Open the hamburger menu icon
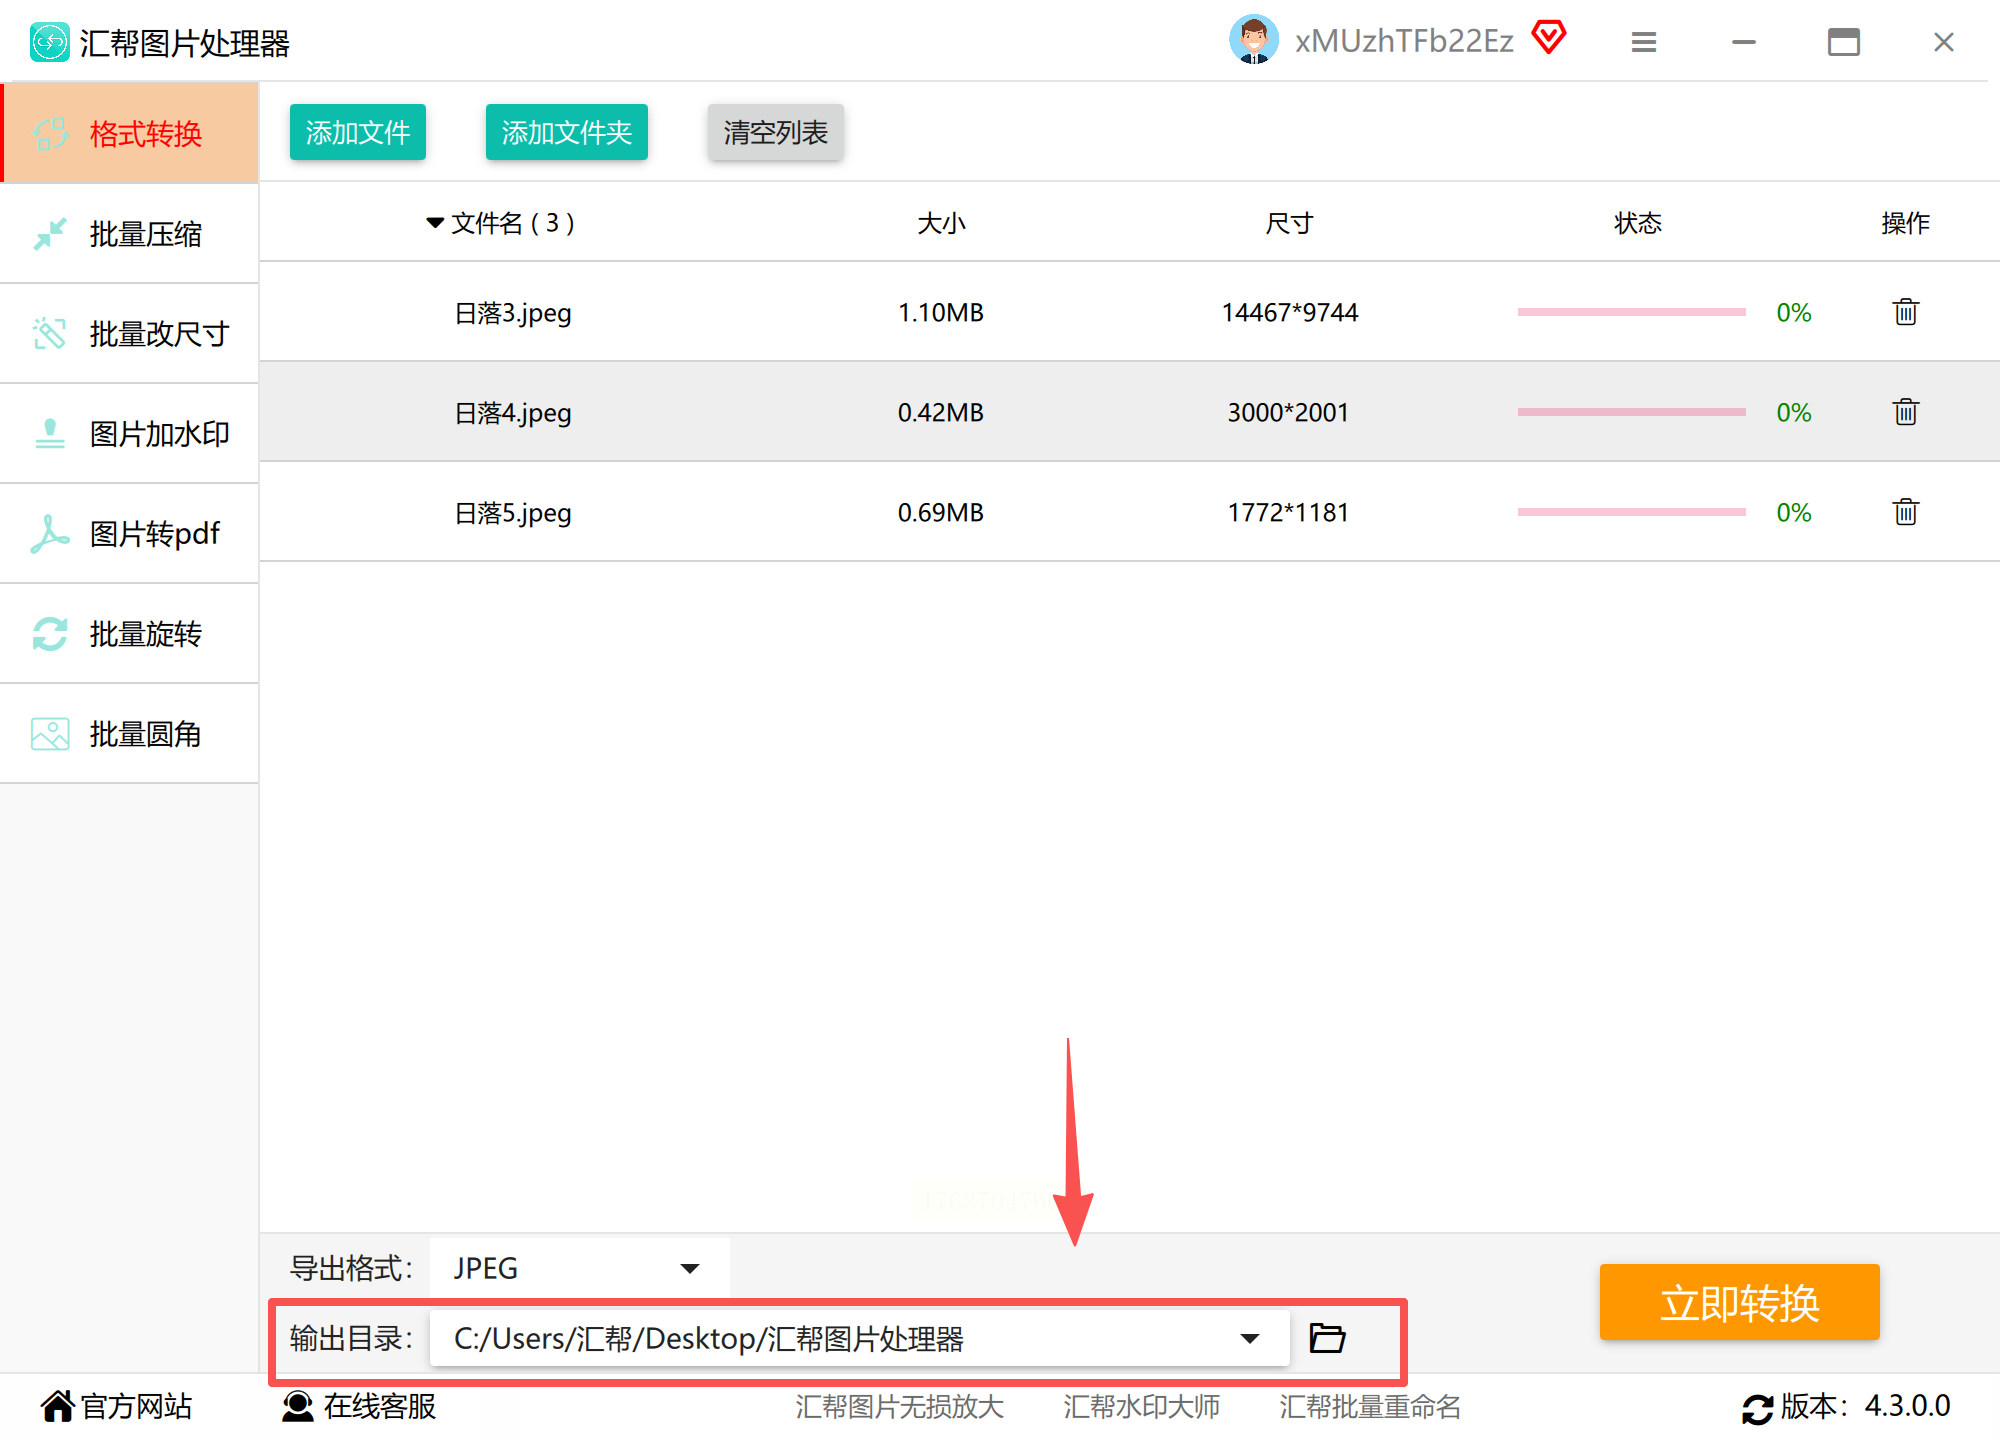This screenshot has width=2000, height=1440. click(1644, 42)
